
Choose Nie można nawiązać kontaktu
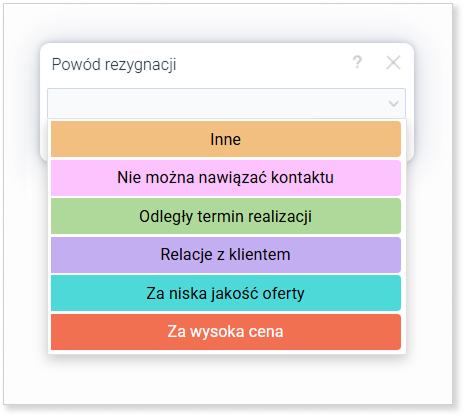point(226,178)
